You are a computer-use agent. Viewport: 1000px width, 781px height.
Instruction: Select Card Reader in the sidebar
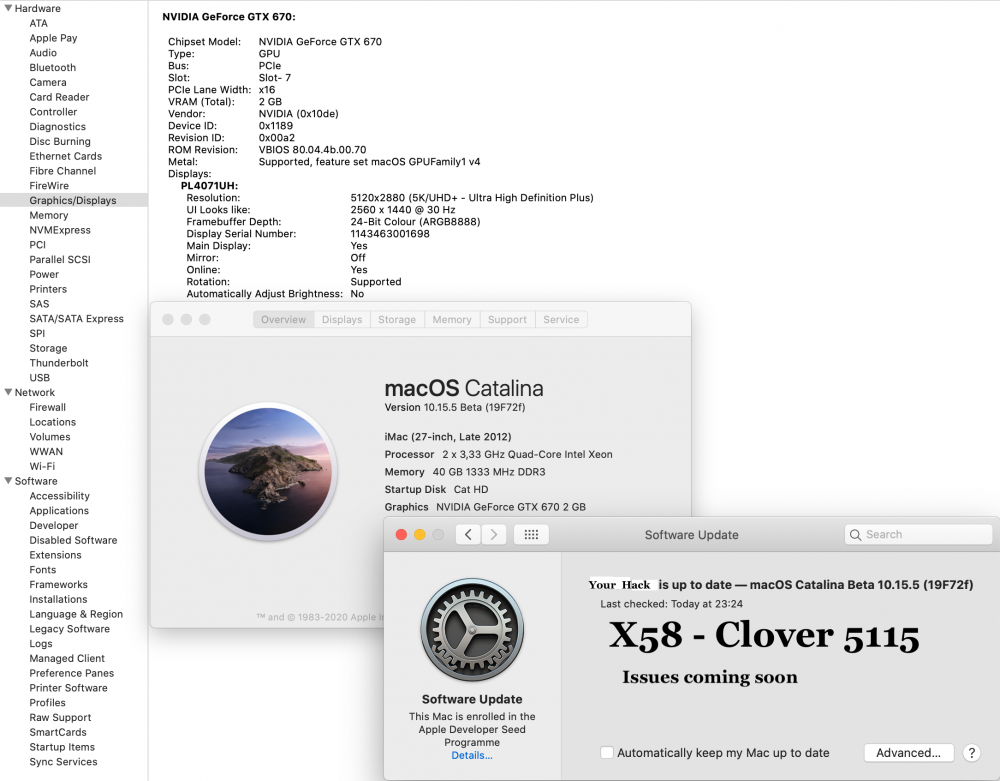(59, 97)
